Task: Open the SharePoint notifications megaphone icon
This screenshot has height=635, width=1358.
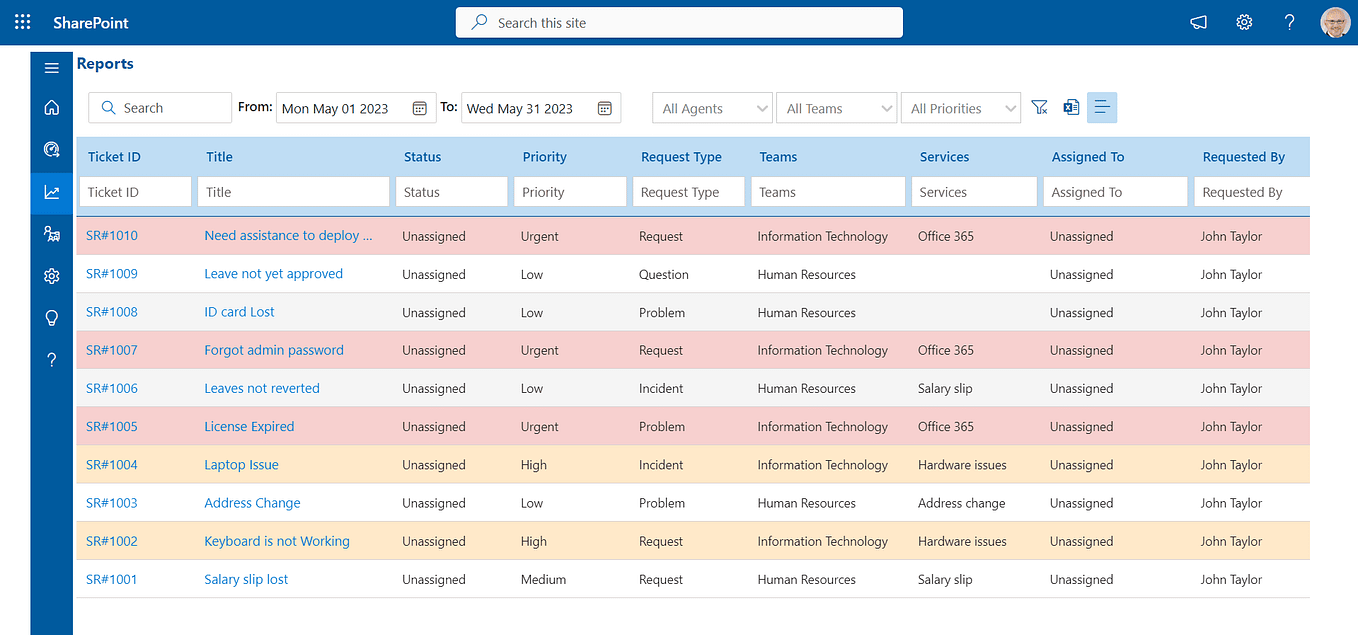Action: (x=1198, y=21)
